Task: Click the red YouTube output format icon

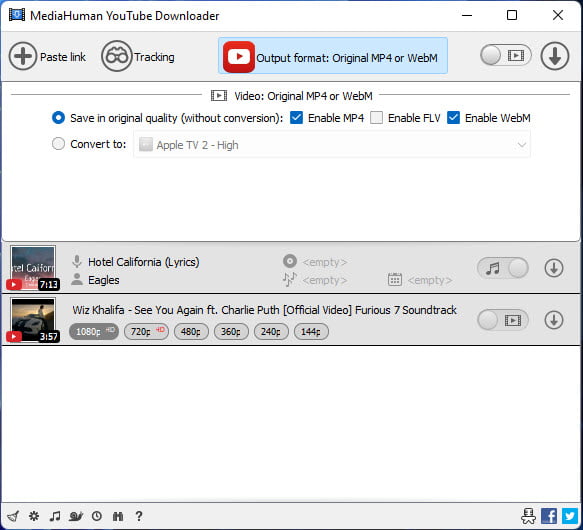Action: [239, 57]
